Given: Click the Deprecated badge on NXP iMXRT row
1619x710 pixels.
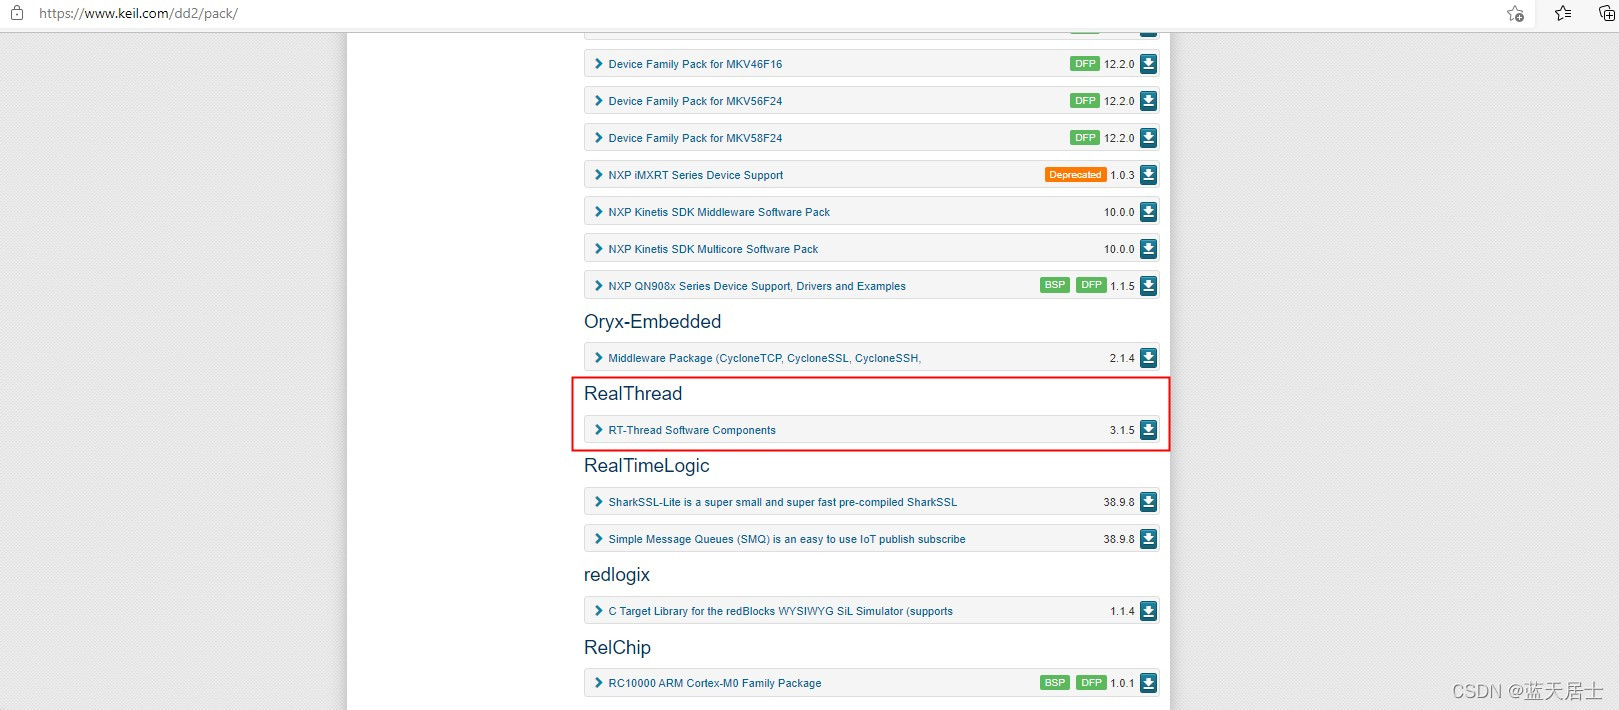Looking at the screenshot, I should (x=1075, y=175).
